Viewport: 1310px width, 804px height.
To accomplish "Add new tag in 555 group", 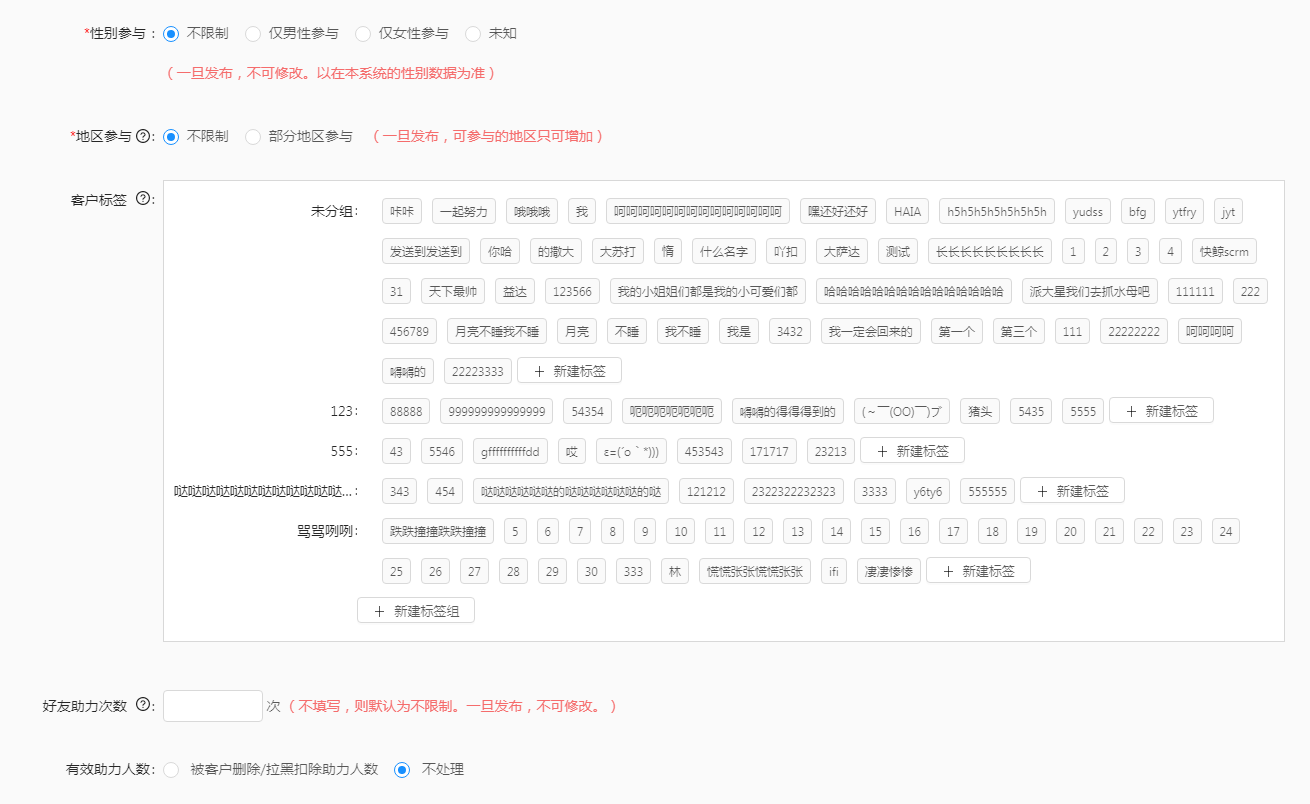I will point(912,451).
